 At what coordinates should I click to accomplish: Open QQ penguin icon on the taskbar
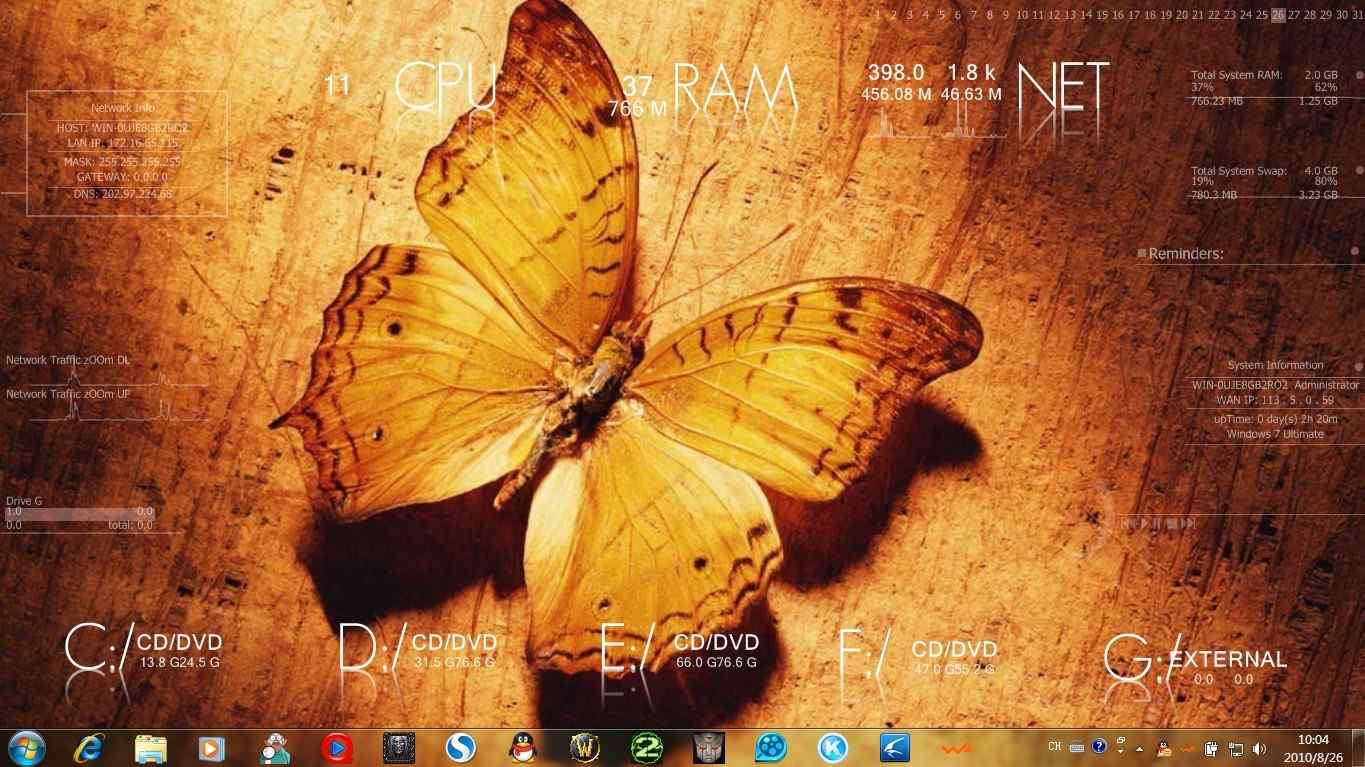(x=521, y=747)
